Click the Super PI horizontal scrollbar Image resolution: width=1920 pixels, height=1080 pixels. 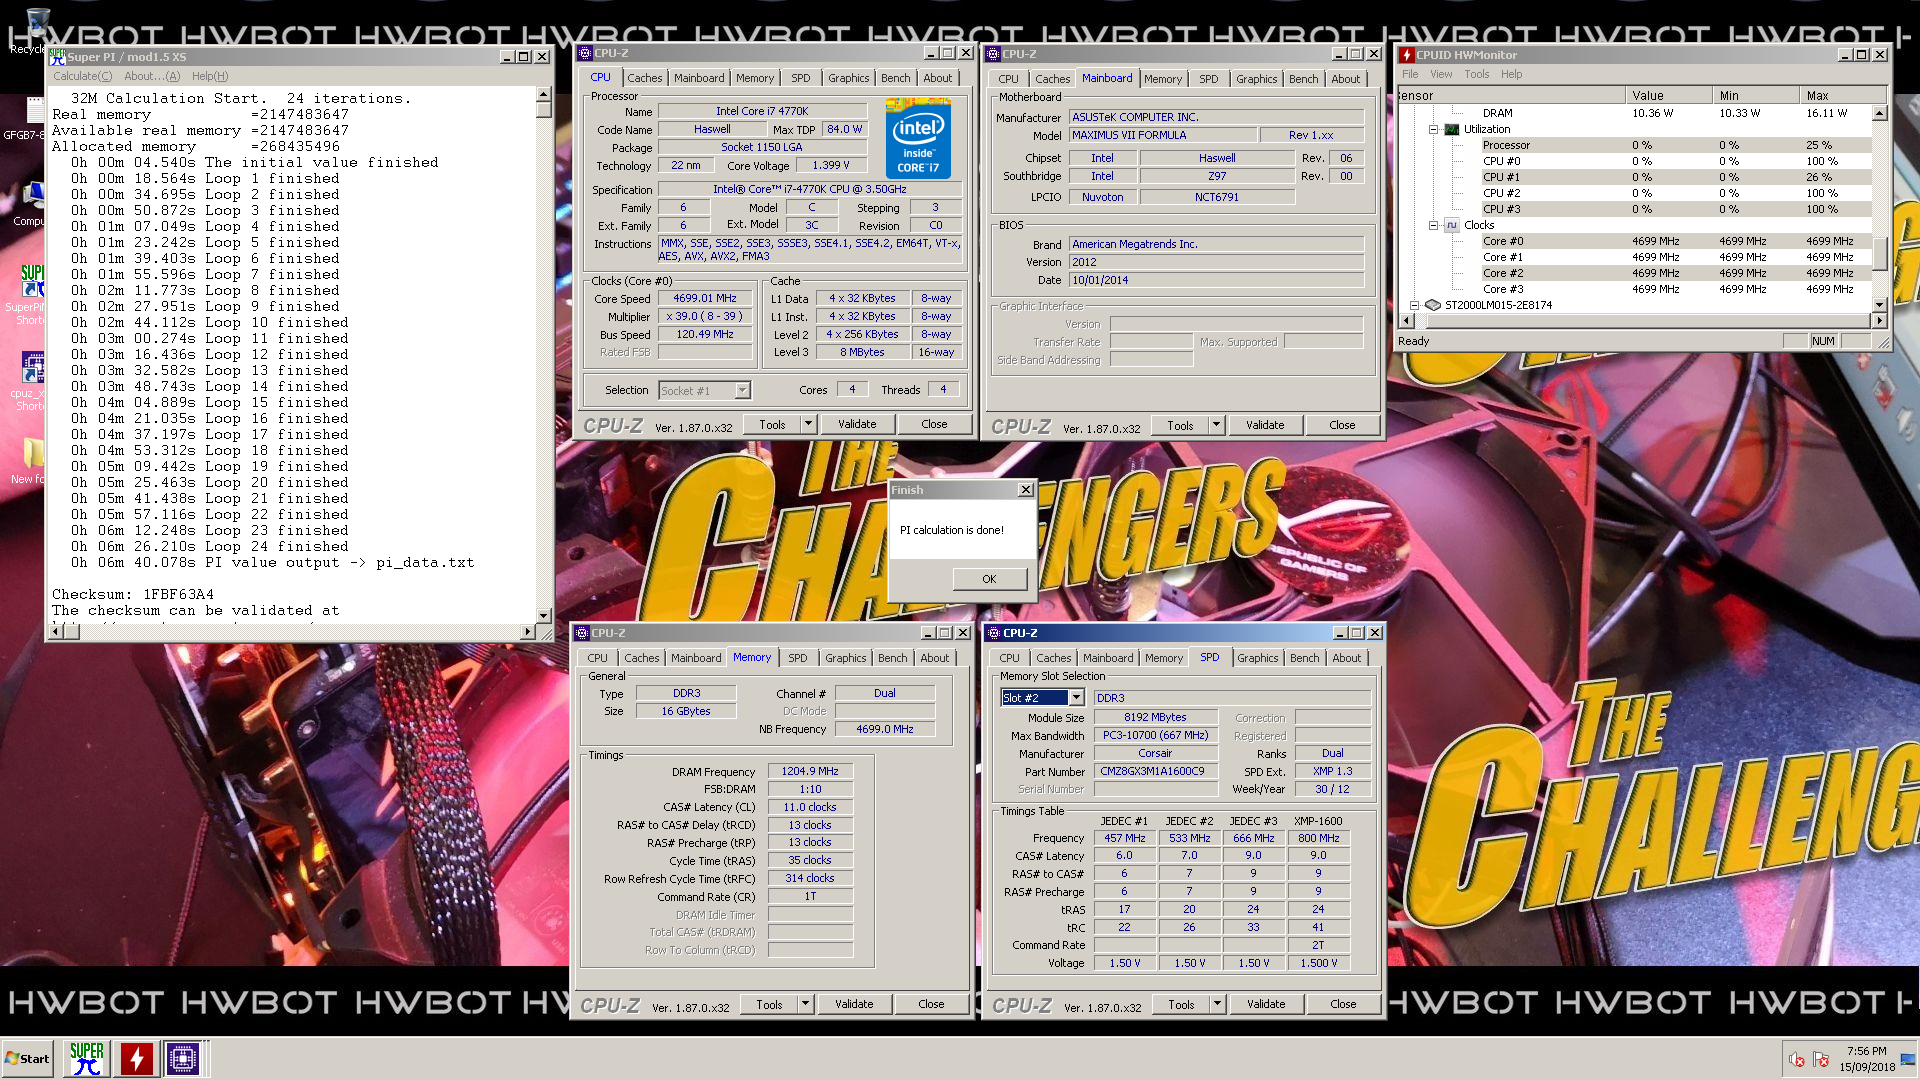click(293, 631)
